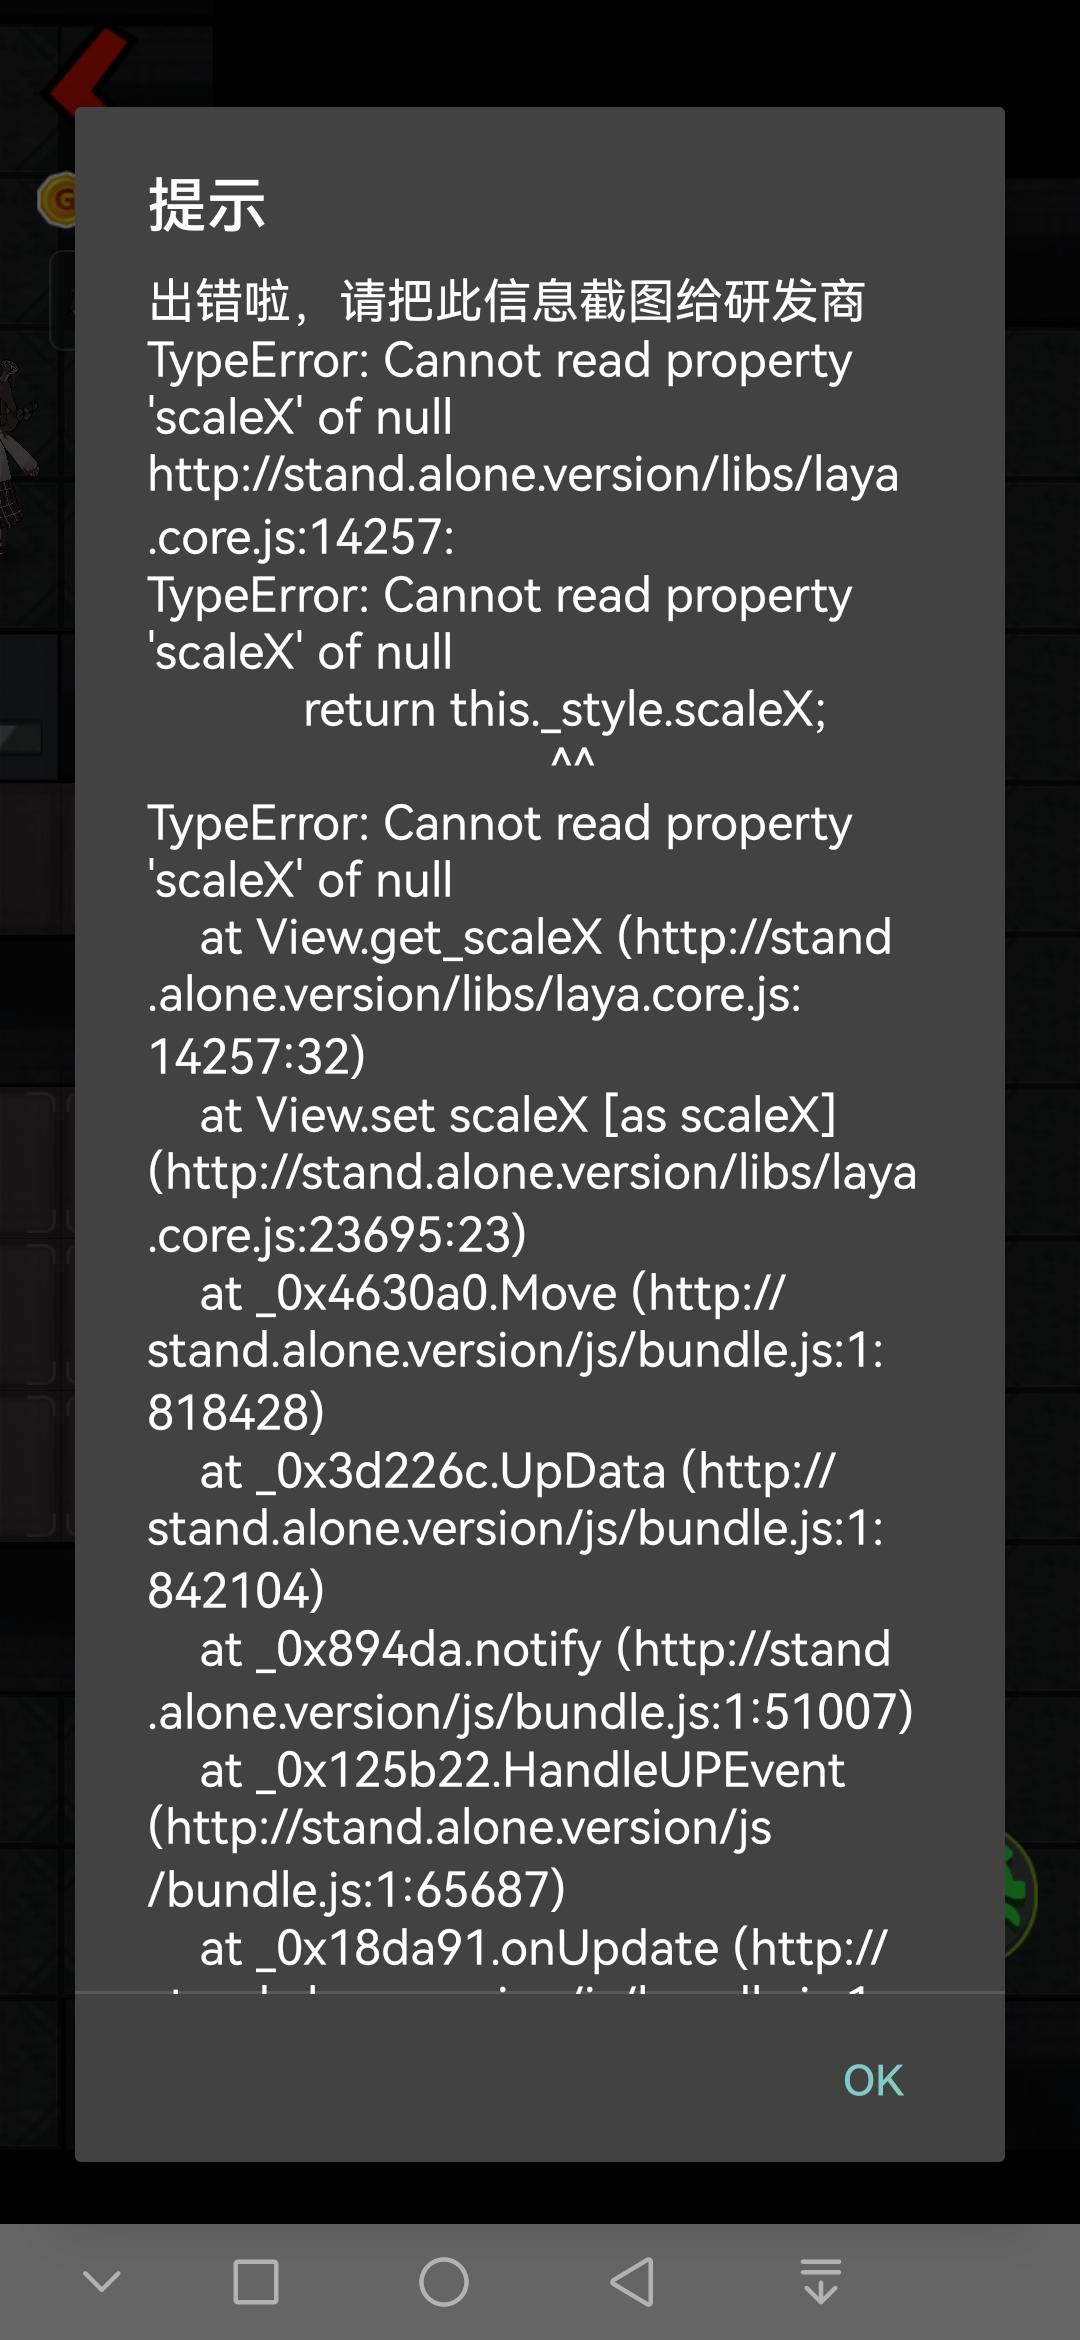Click the 'at View.get_scaleX' stack line

[545, 938]
